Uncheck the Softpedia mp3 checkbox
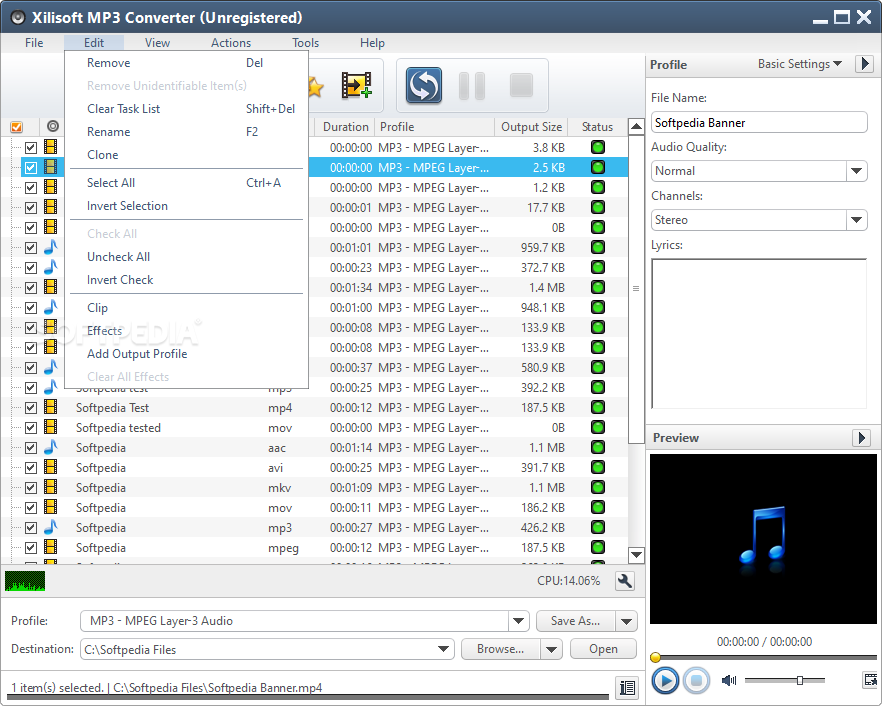Image resolution: width=882 pixels, height=706 pixels. coord(31,528)
